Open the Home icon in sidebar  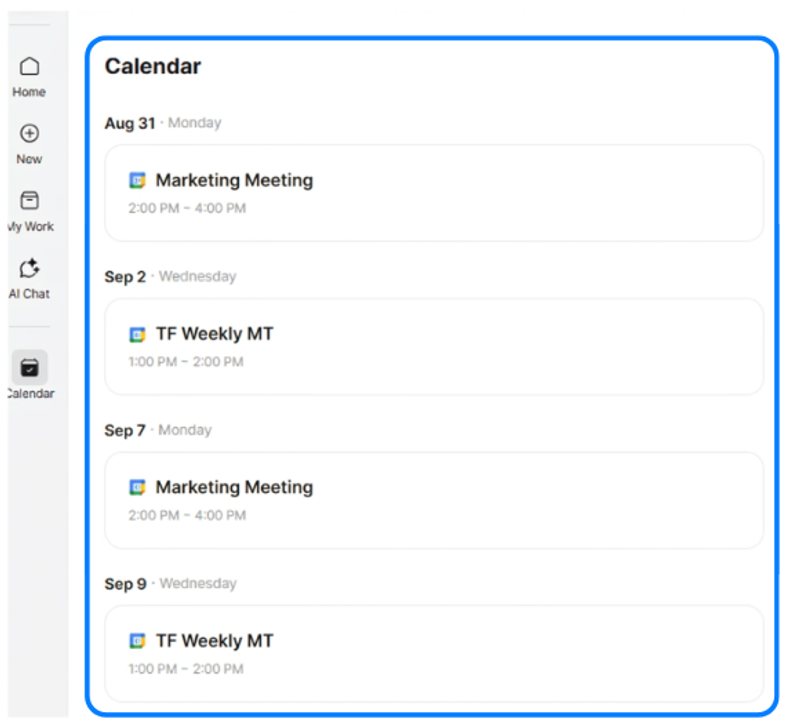point(29,66)
